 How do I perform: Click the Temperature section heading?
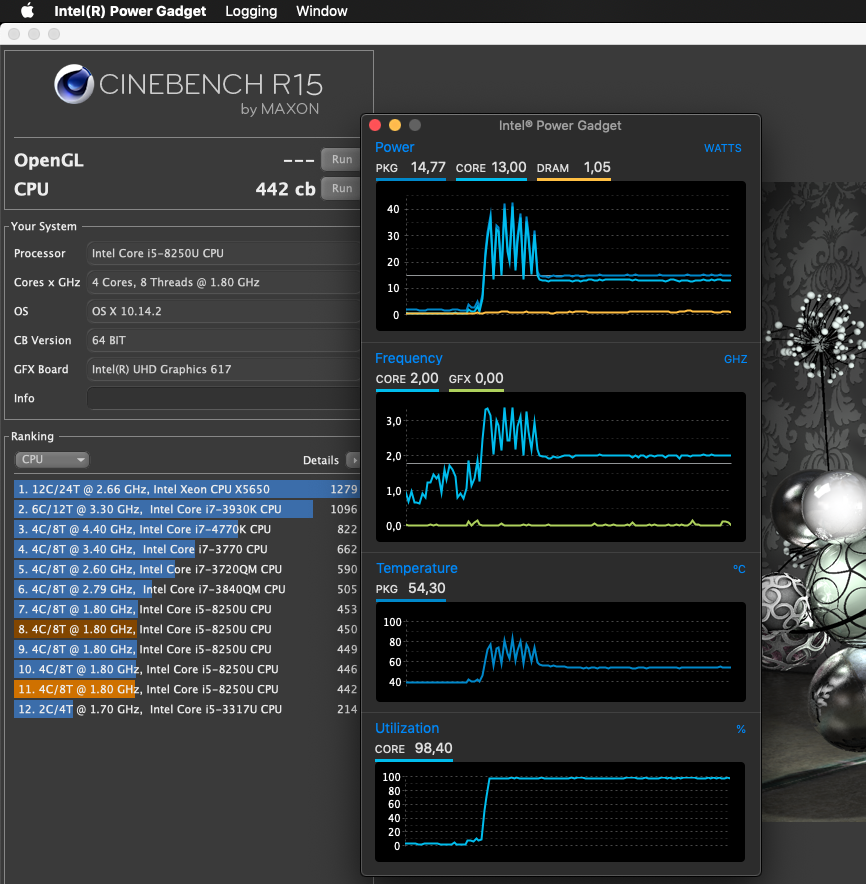point(417,568)
